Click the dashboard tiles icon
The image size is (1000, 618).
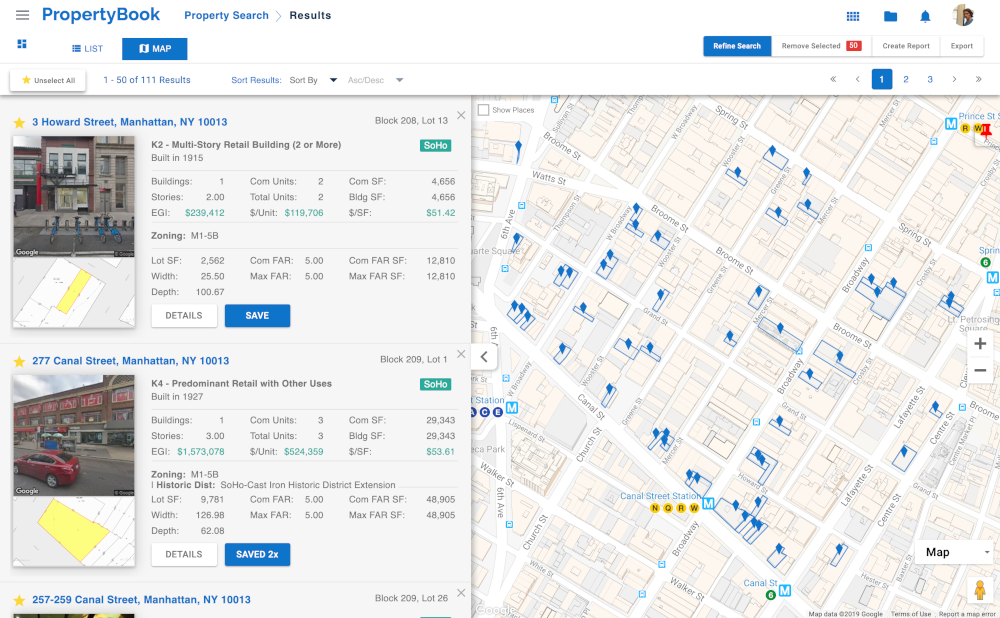(x=22, y=43)
